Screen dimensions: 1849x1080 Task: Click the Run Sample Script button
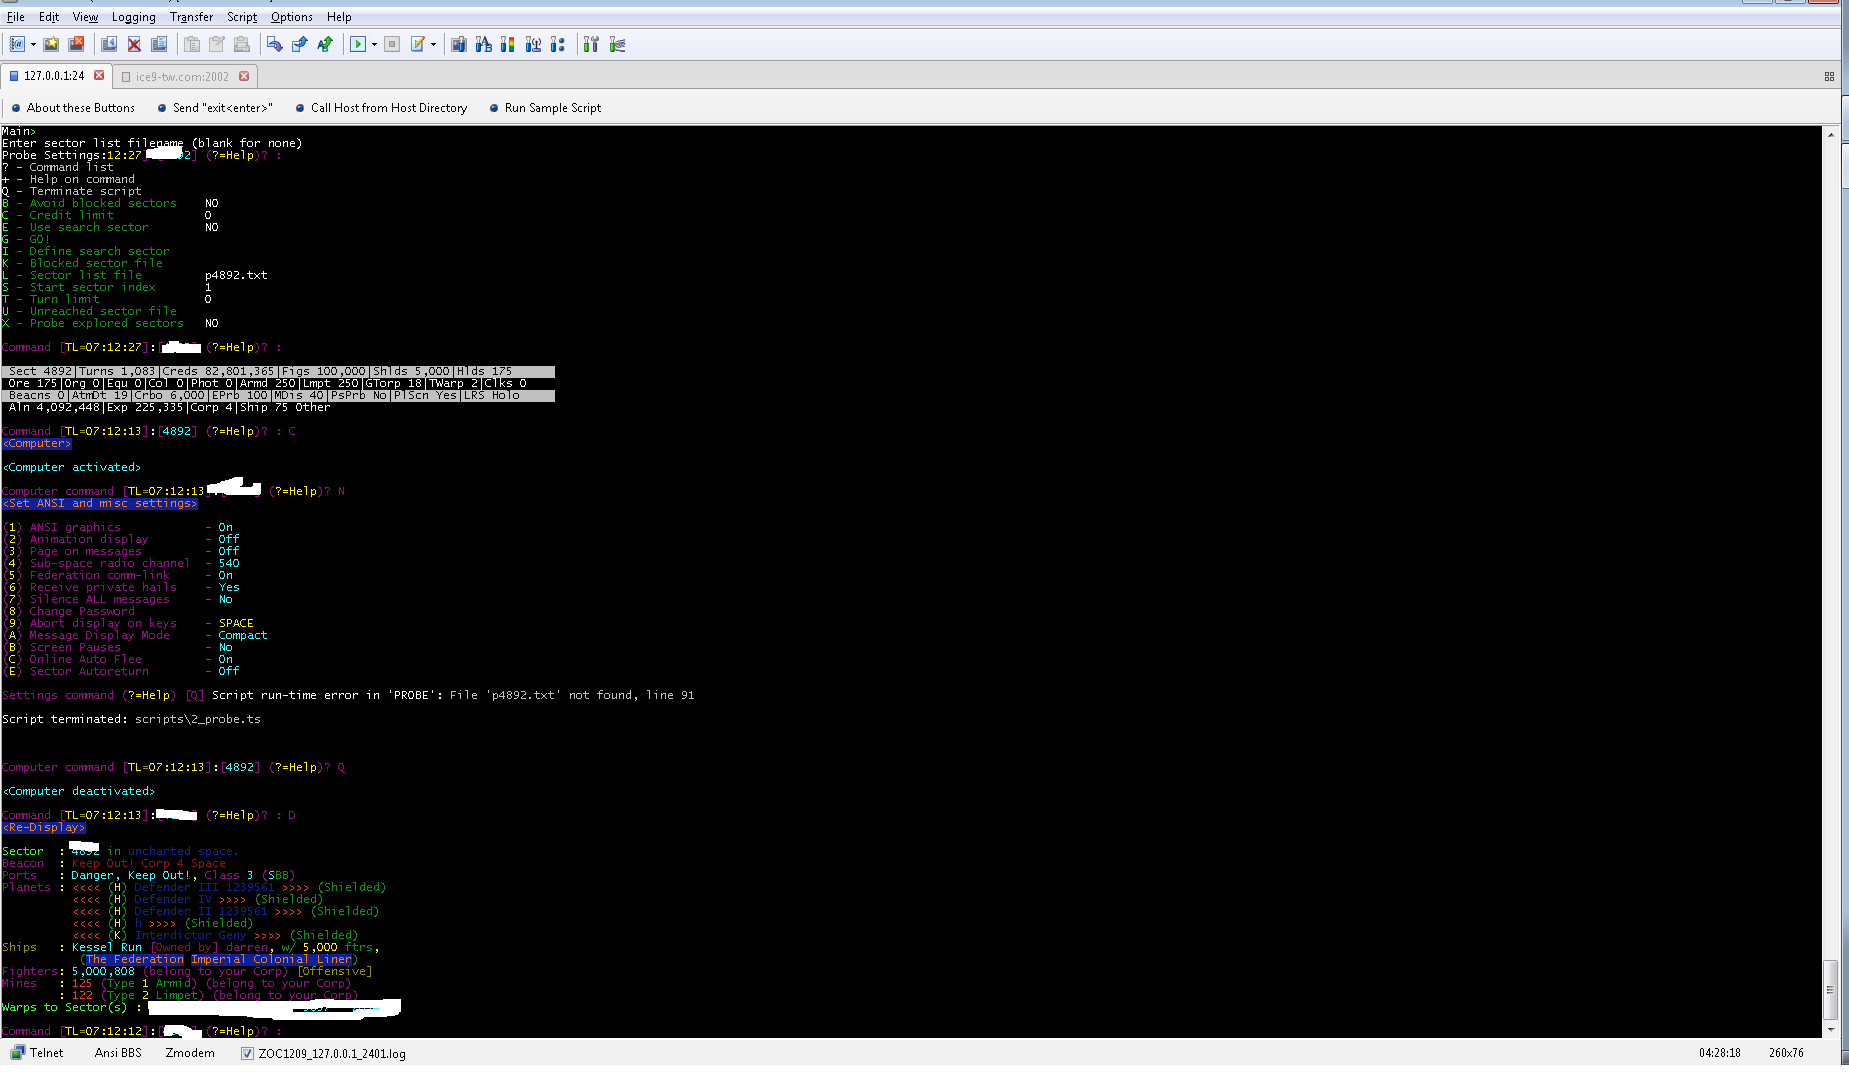pyautogui.click(x=552, y=108)
